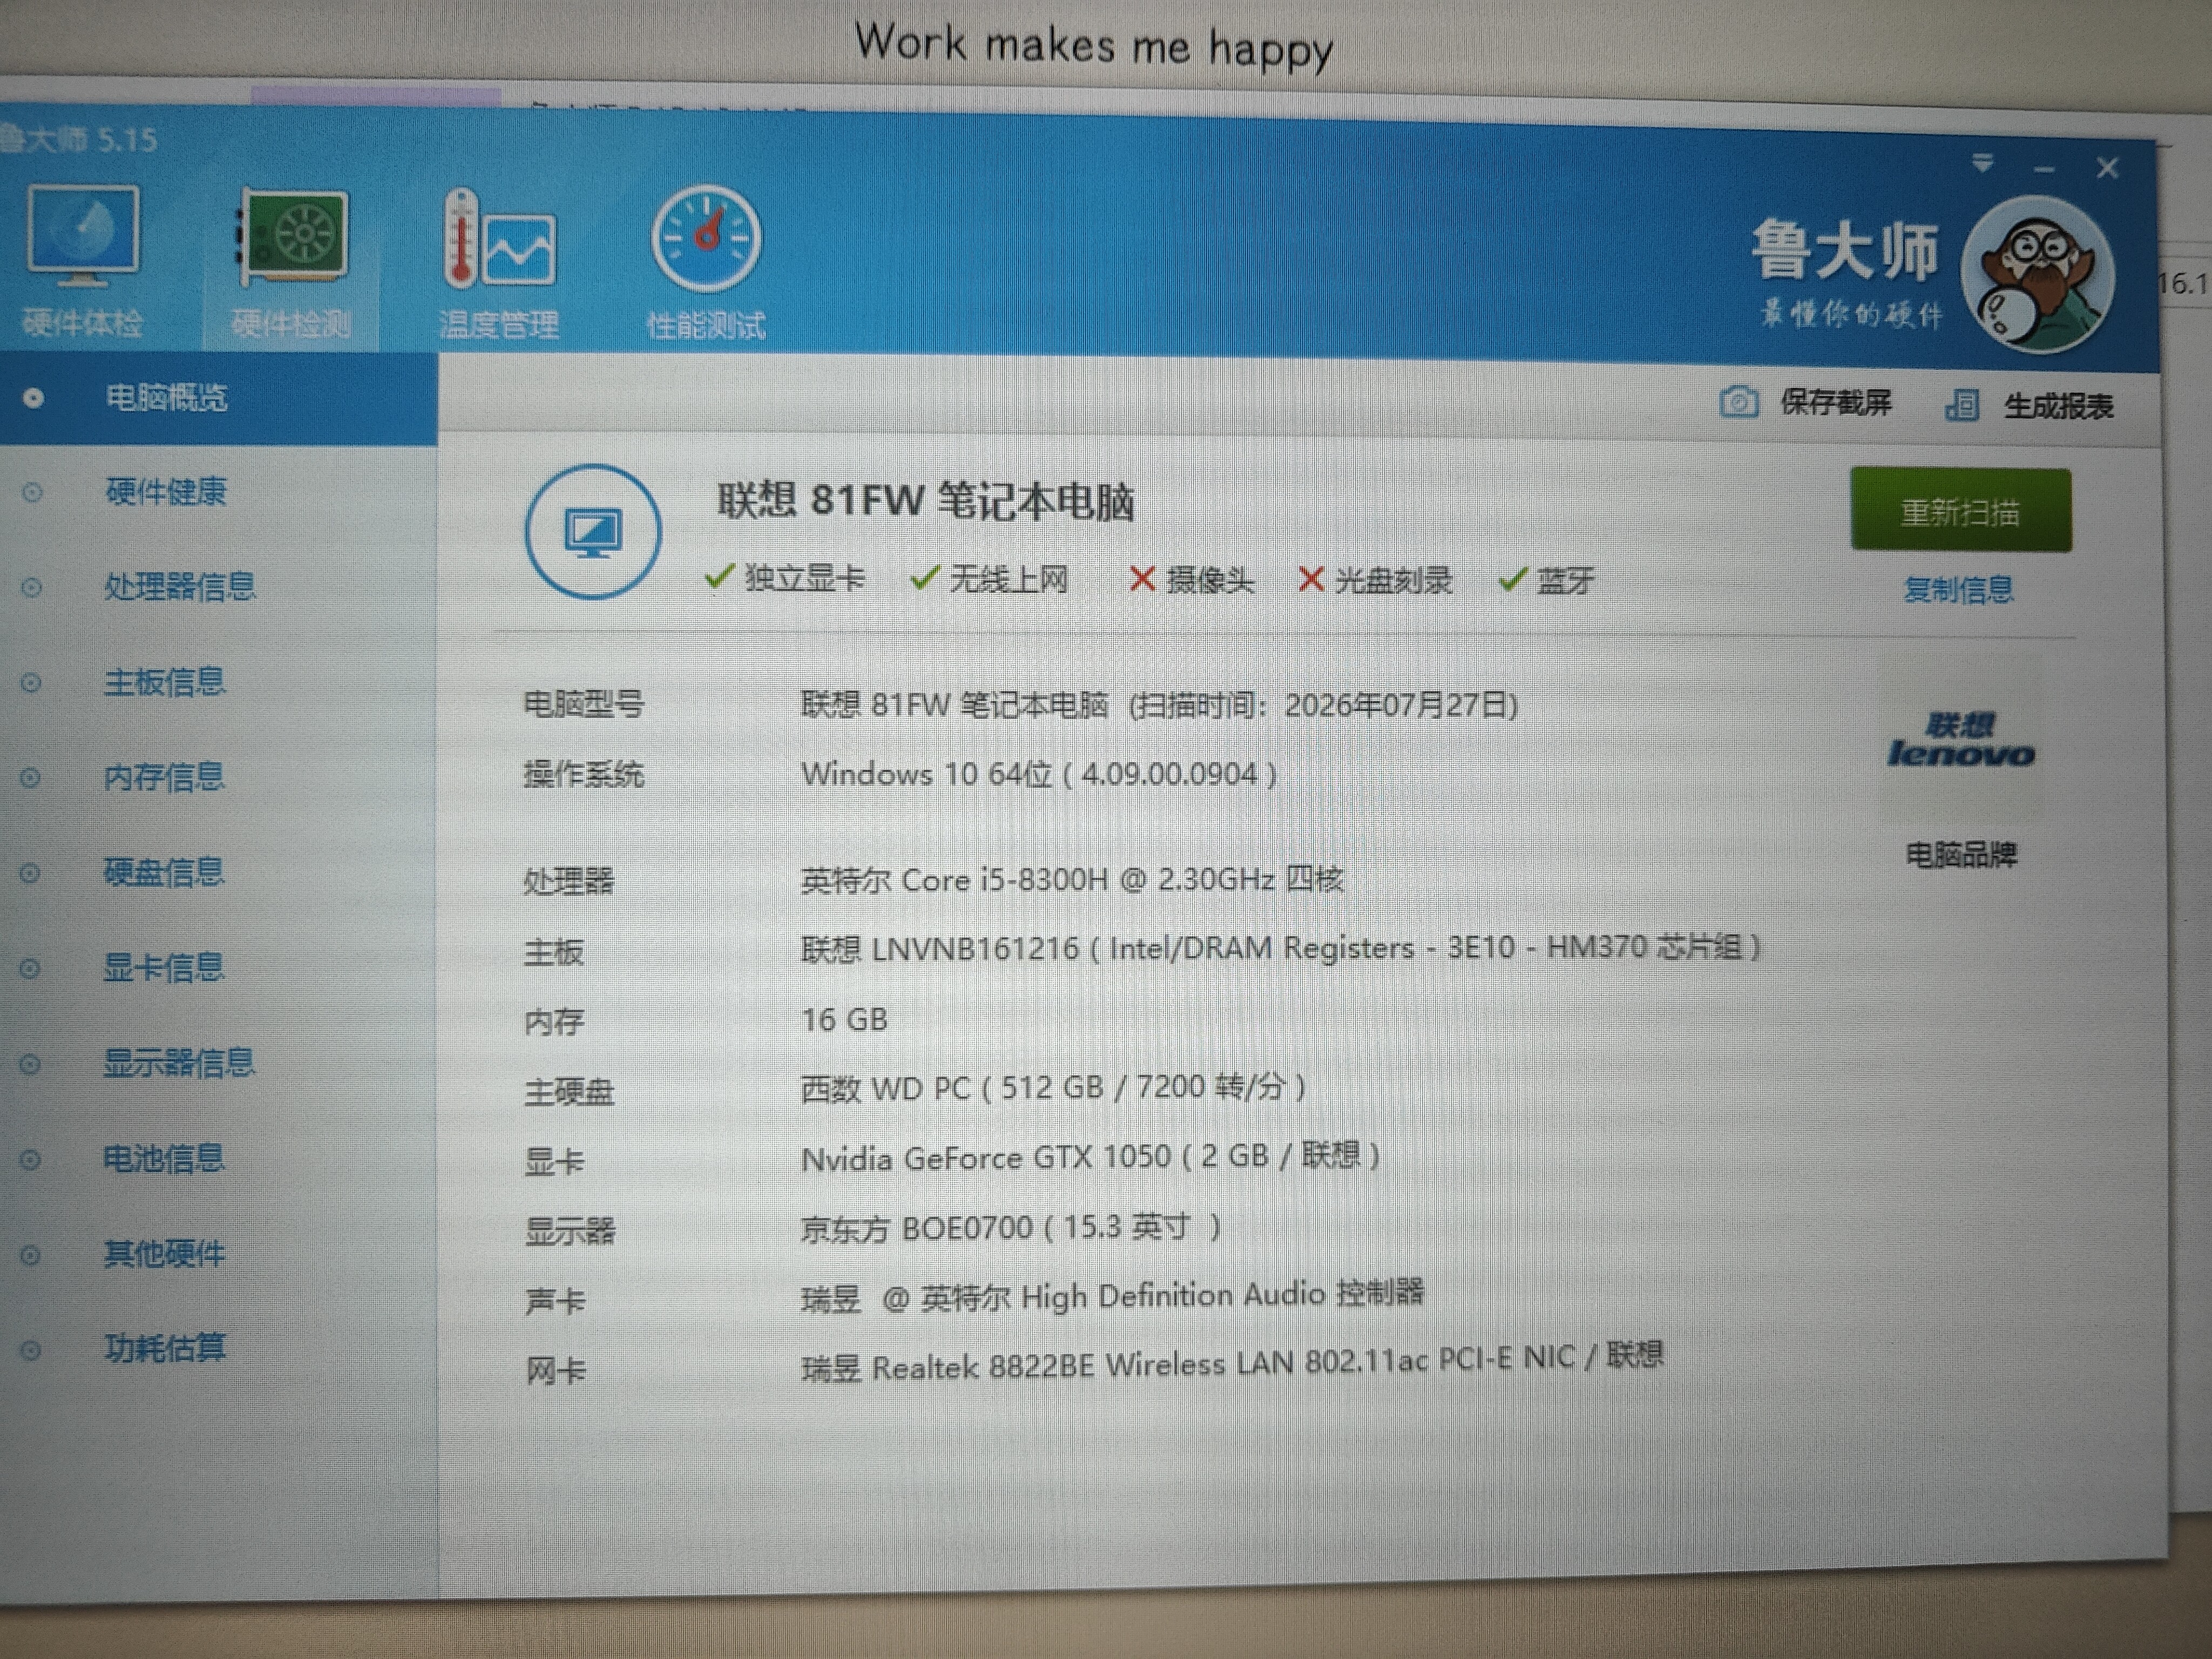This screenshot has width=2212, height=1659.
Task: Click the heading 联想 81FW 笔记本电脑
Action: pos(926,501)
